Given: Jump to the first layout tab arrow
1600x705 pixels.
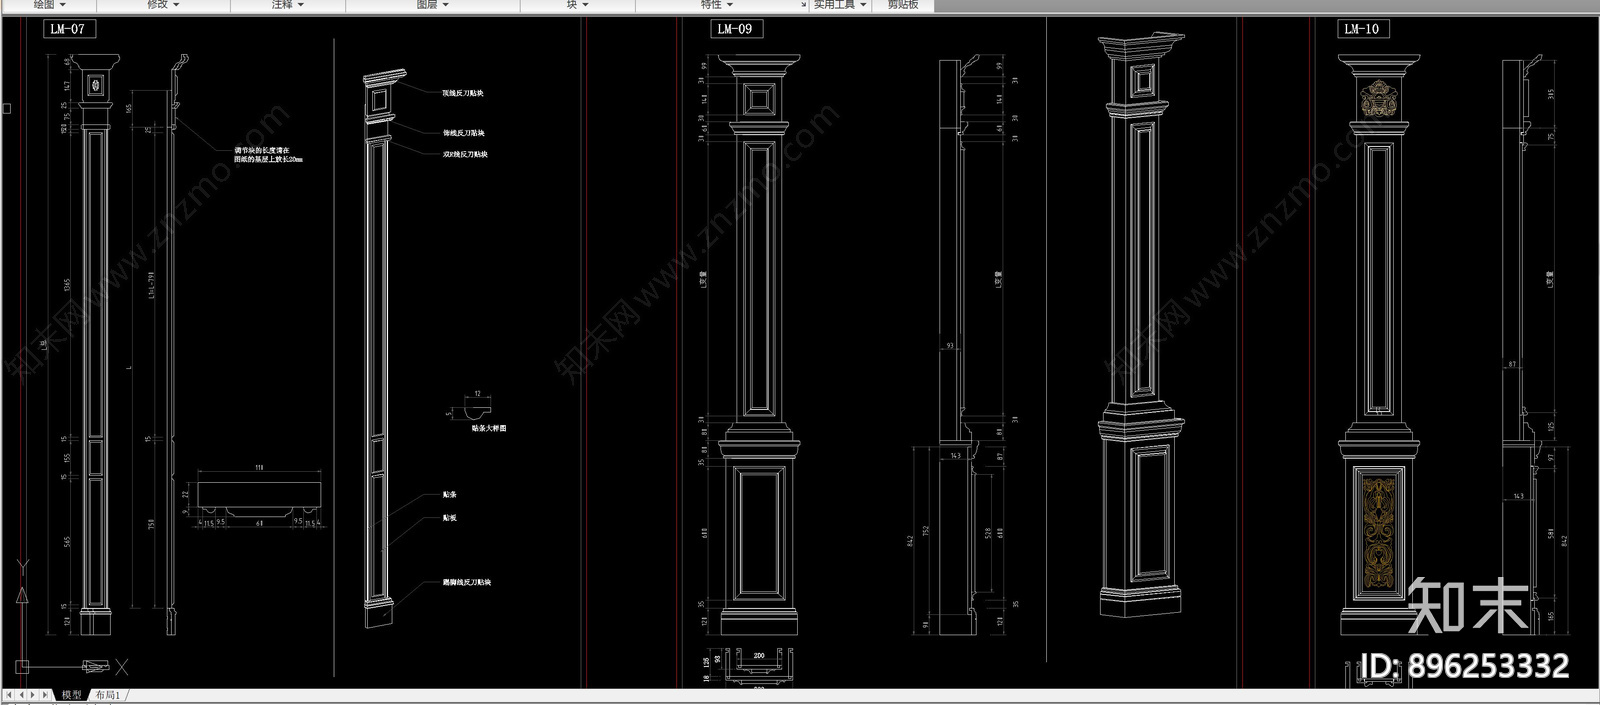Looking at the screenshot, I should coord(10,694).
